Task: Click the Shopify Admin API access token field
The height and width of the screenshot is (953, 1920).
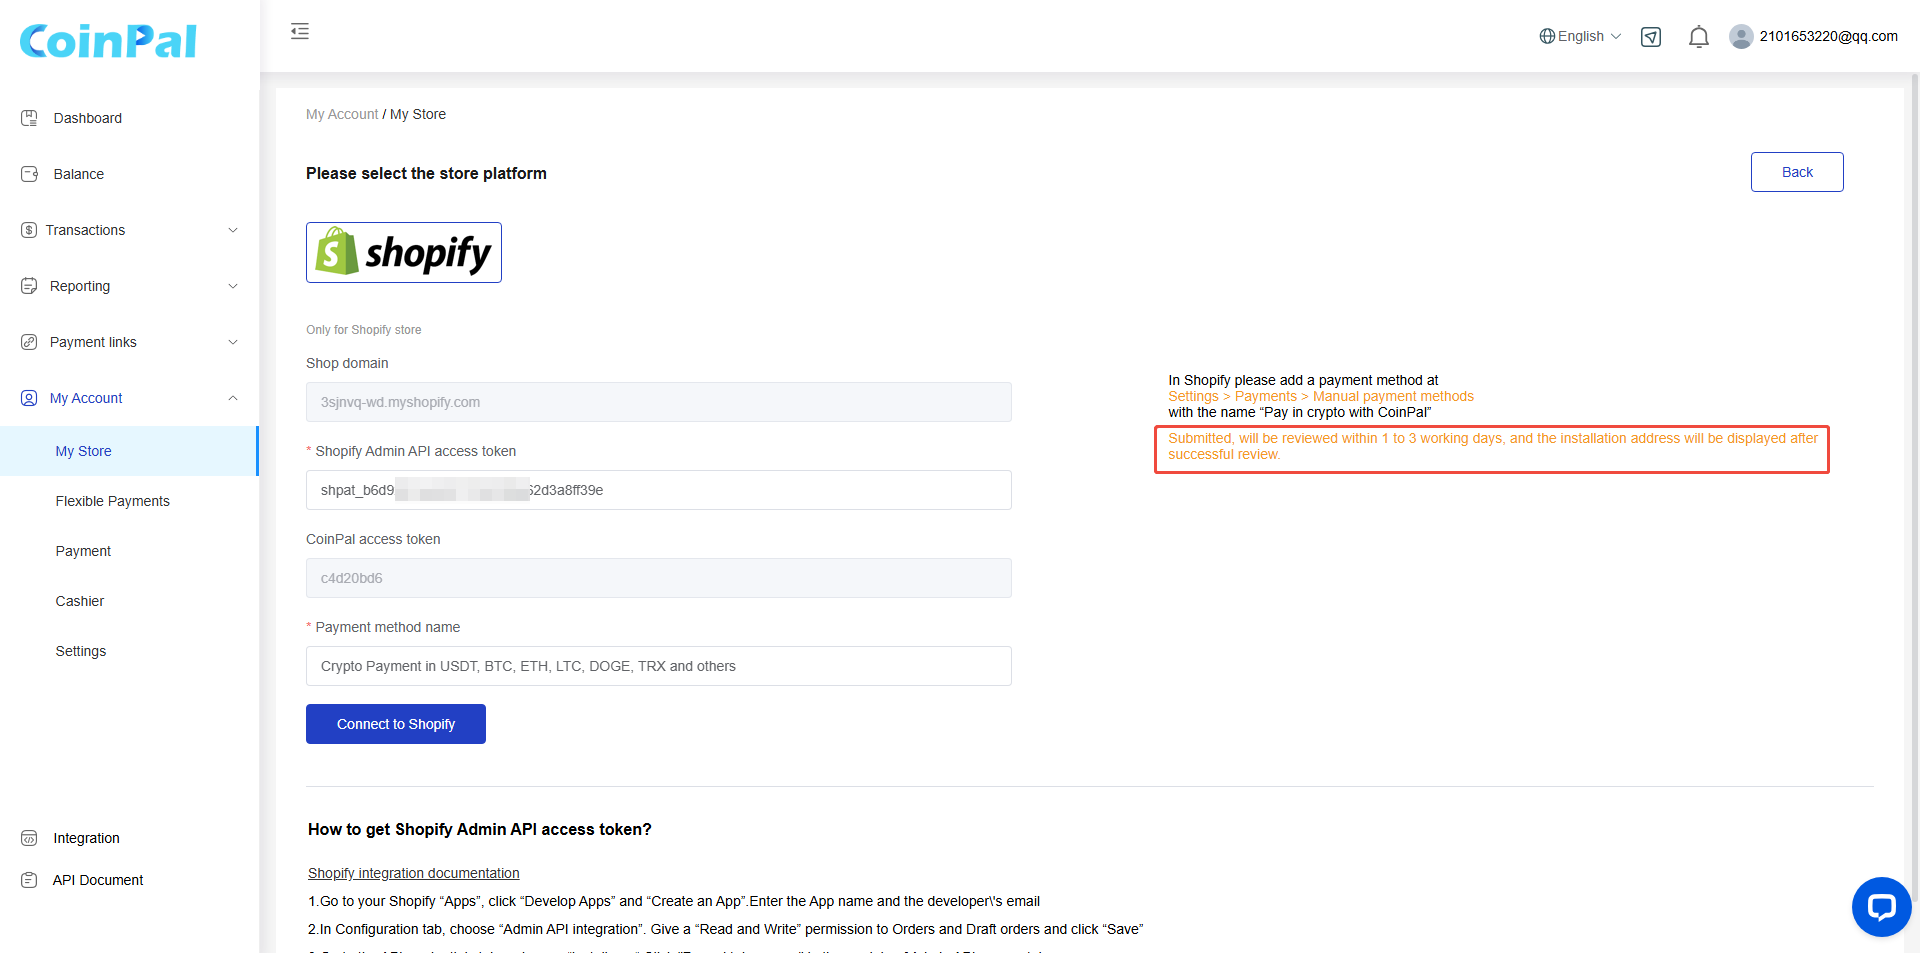Action: tap(658, 490)
